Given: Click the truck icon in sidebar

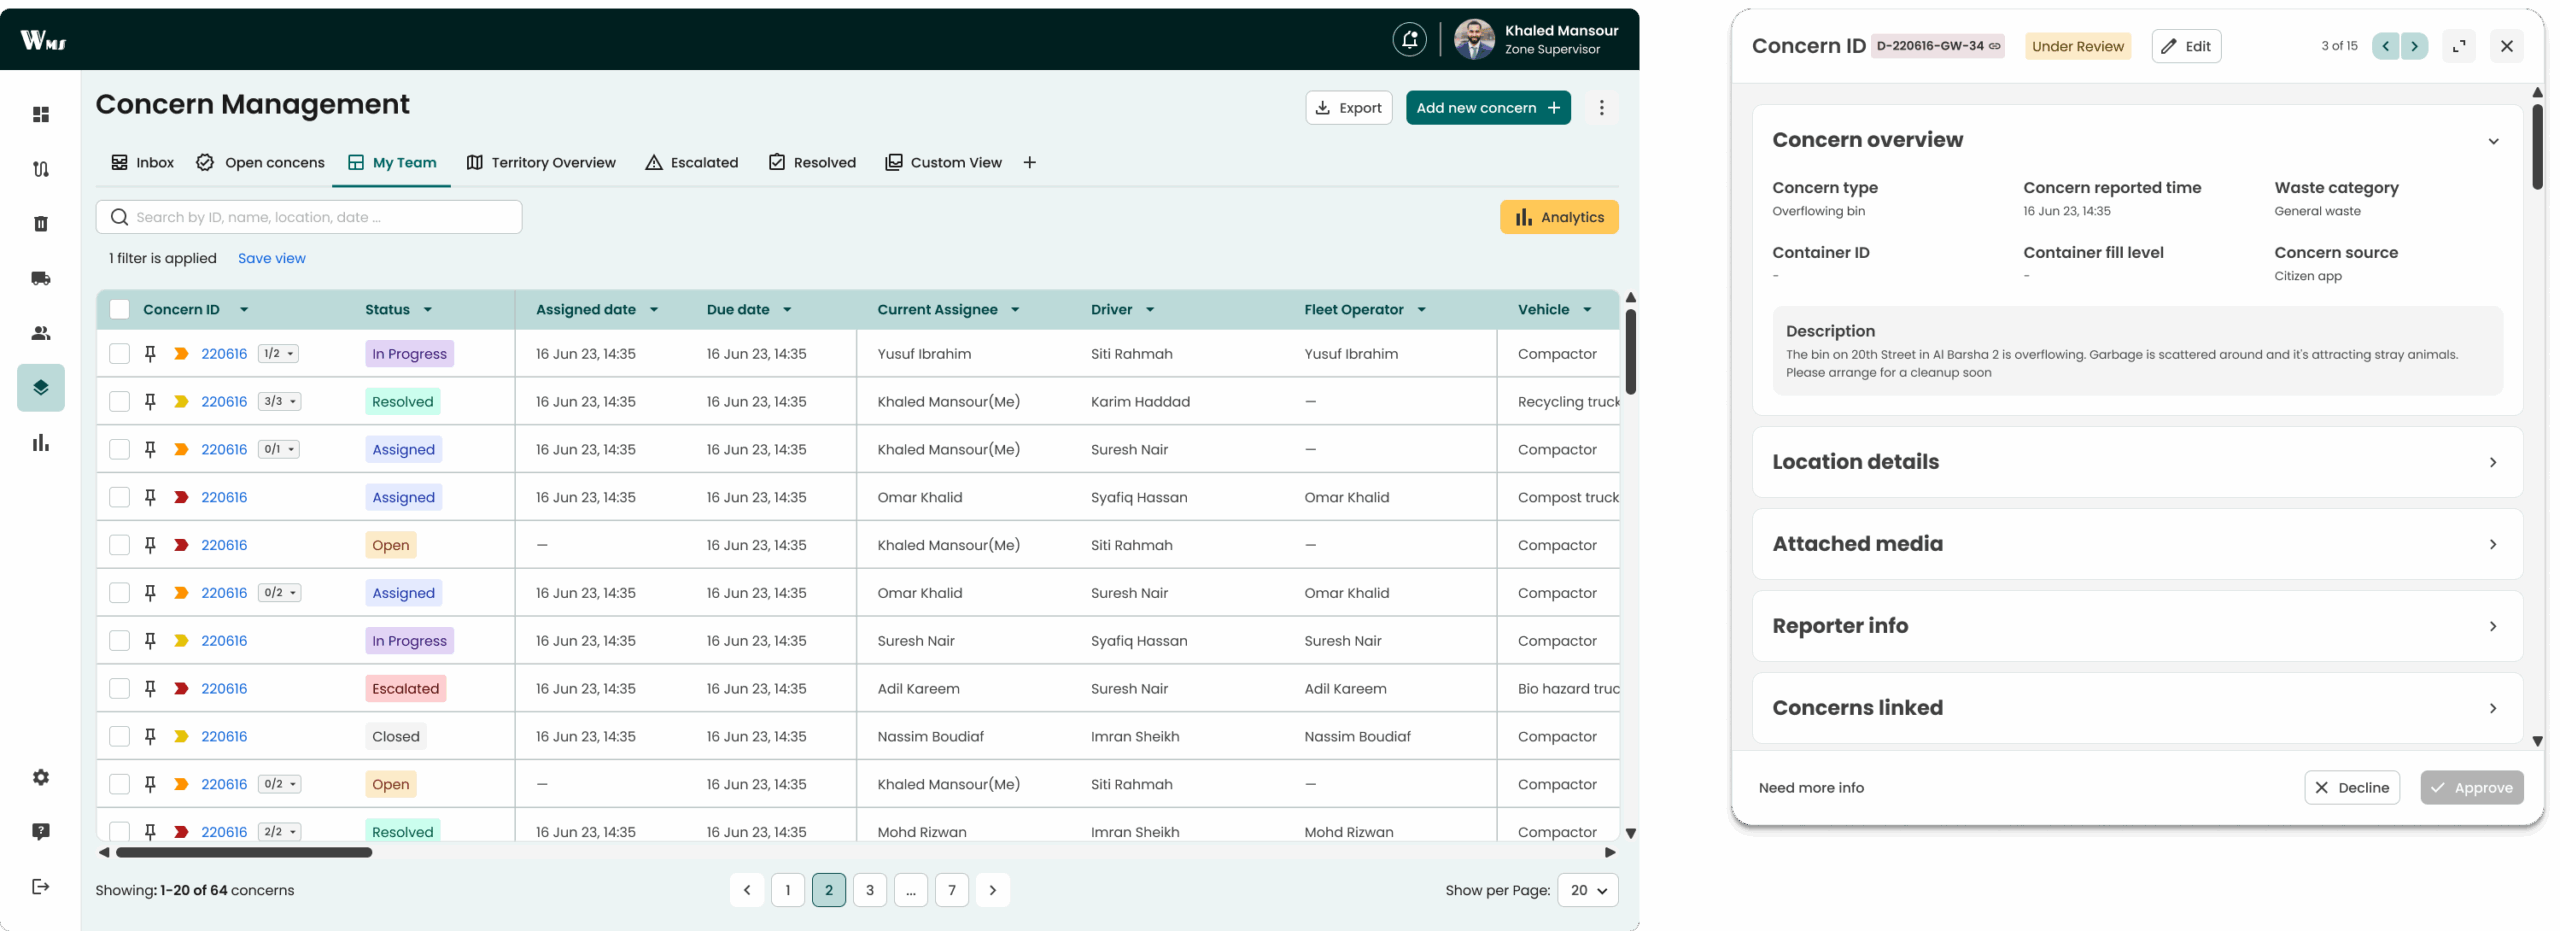Looking at the screenshot, I should pyautogui.click(x=41, y=279).
